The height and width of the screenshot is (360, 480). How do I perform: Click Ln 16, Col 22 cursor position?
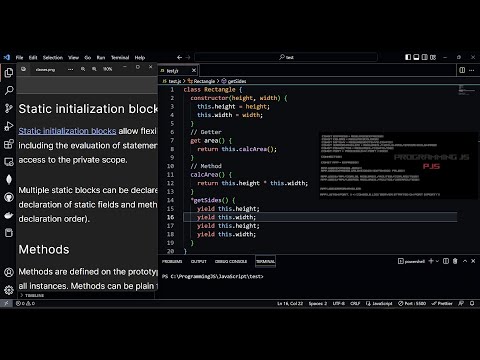[290, 303]
